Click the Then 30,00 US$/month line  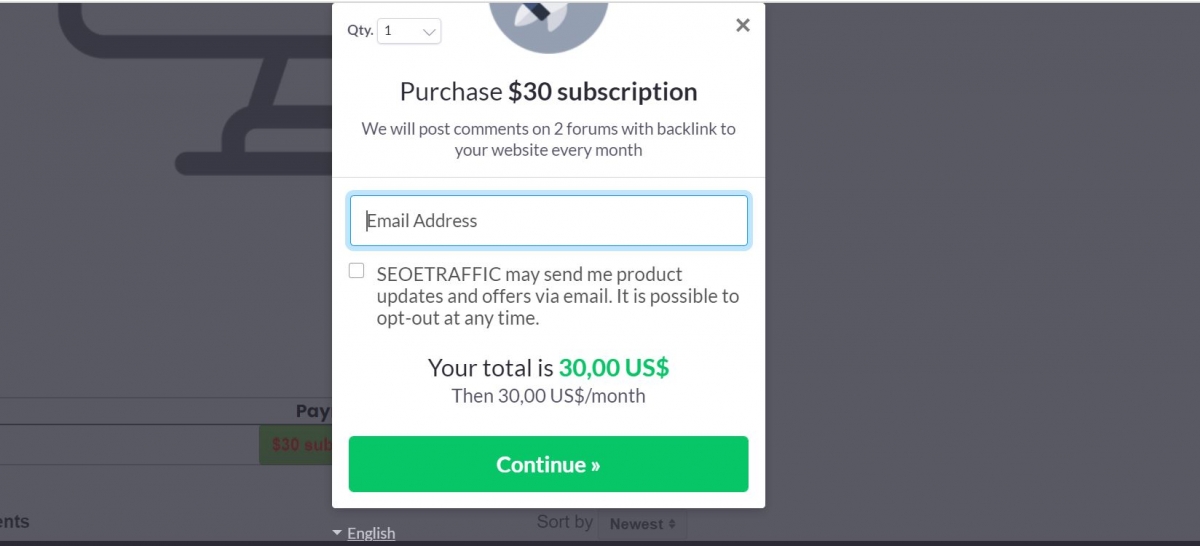click(x=548, y=396)
